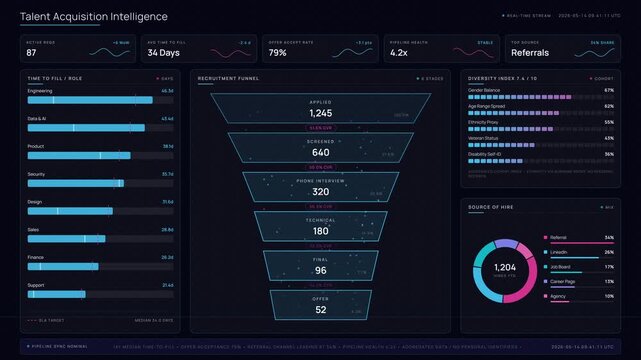Select the Engineering time-to-fill bar
The height and width of the screenshot is (360, 641).
tap(101, 100)
